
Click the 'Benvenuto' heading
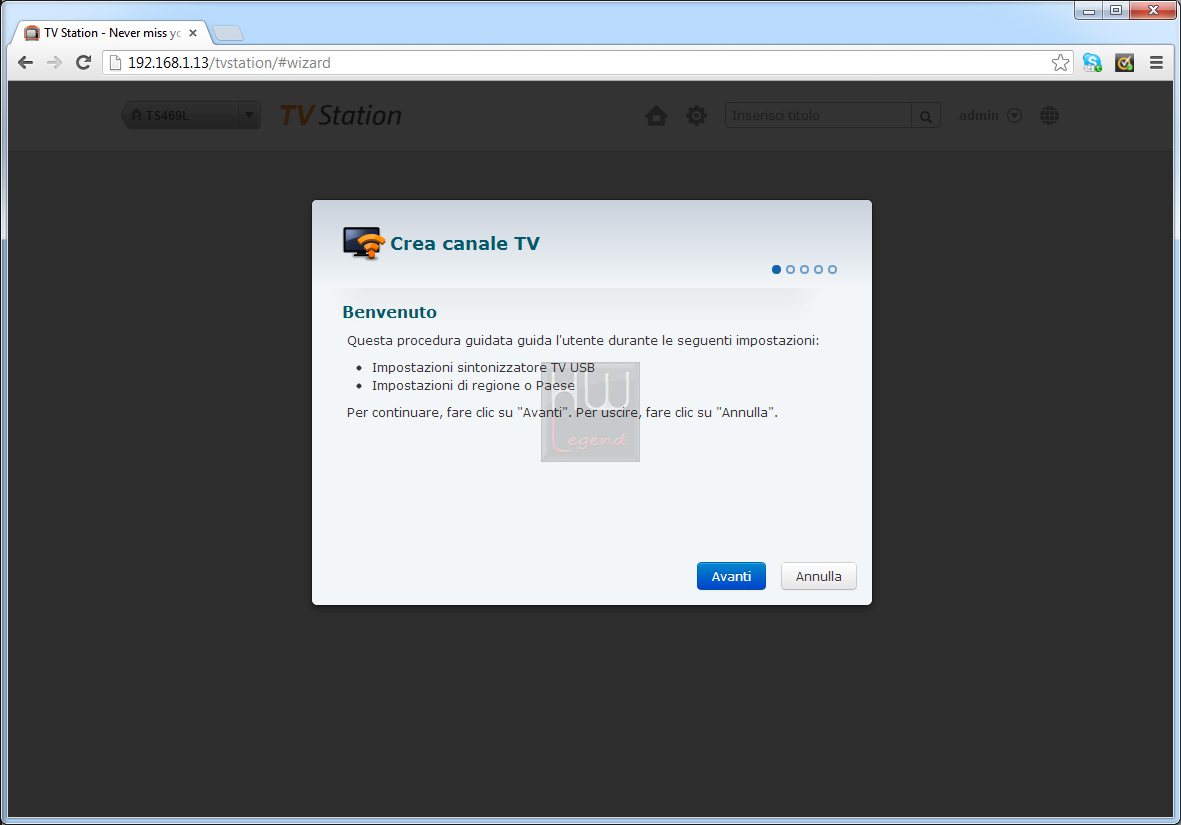click(x=389, y=312)
